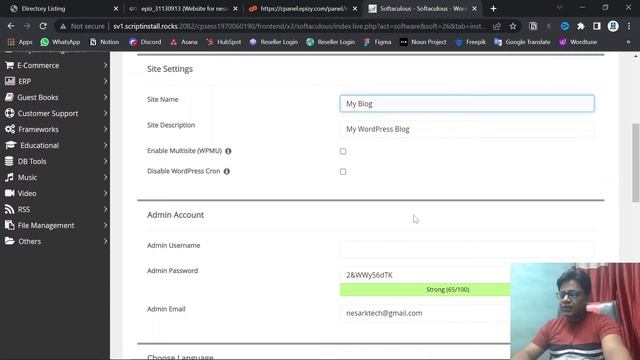Open the Wordtune bookmark
The height and width of the screenshot is (360, 640).
coord(578,42)
